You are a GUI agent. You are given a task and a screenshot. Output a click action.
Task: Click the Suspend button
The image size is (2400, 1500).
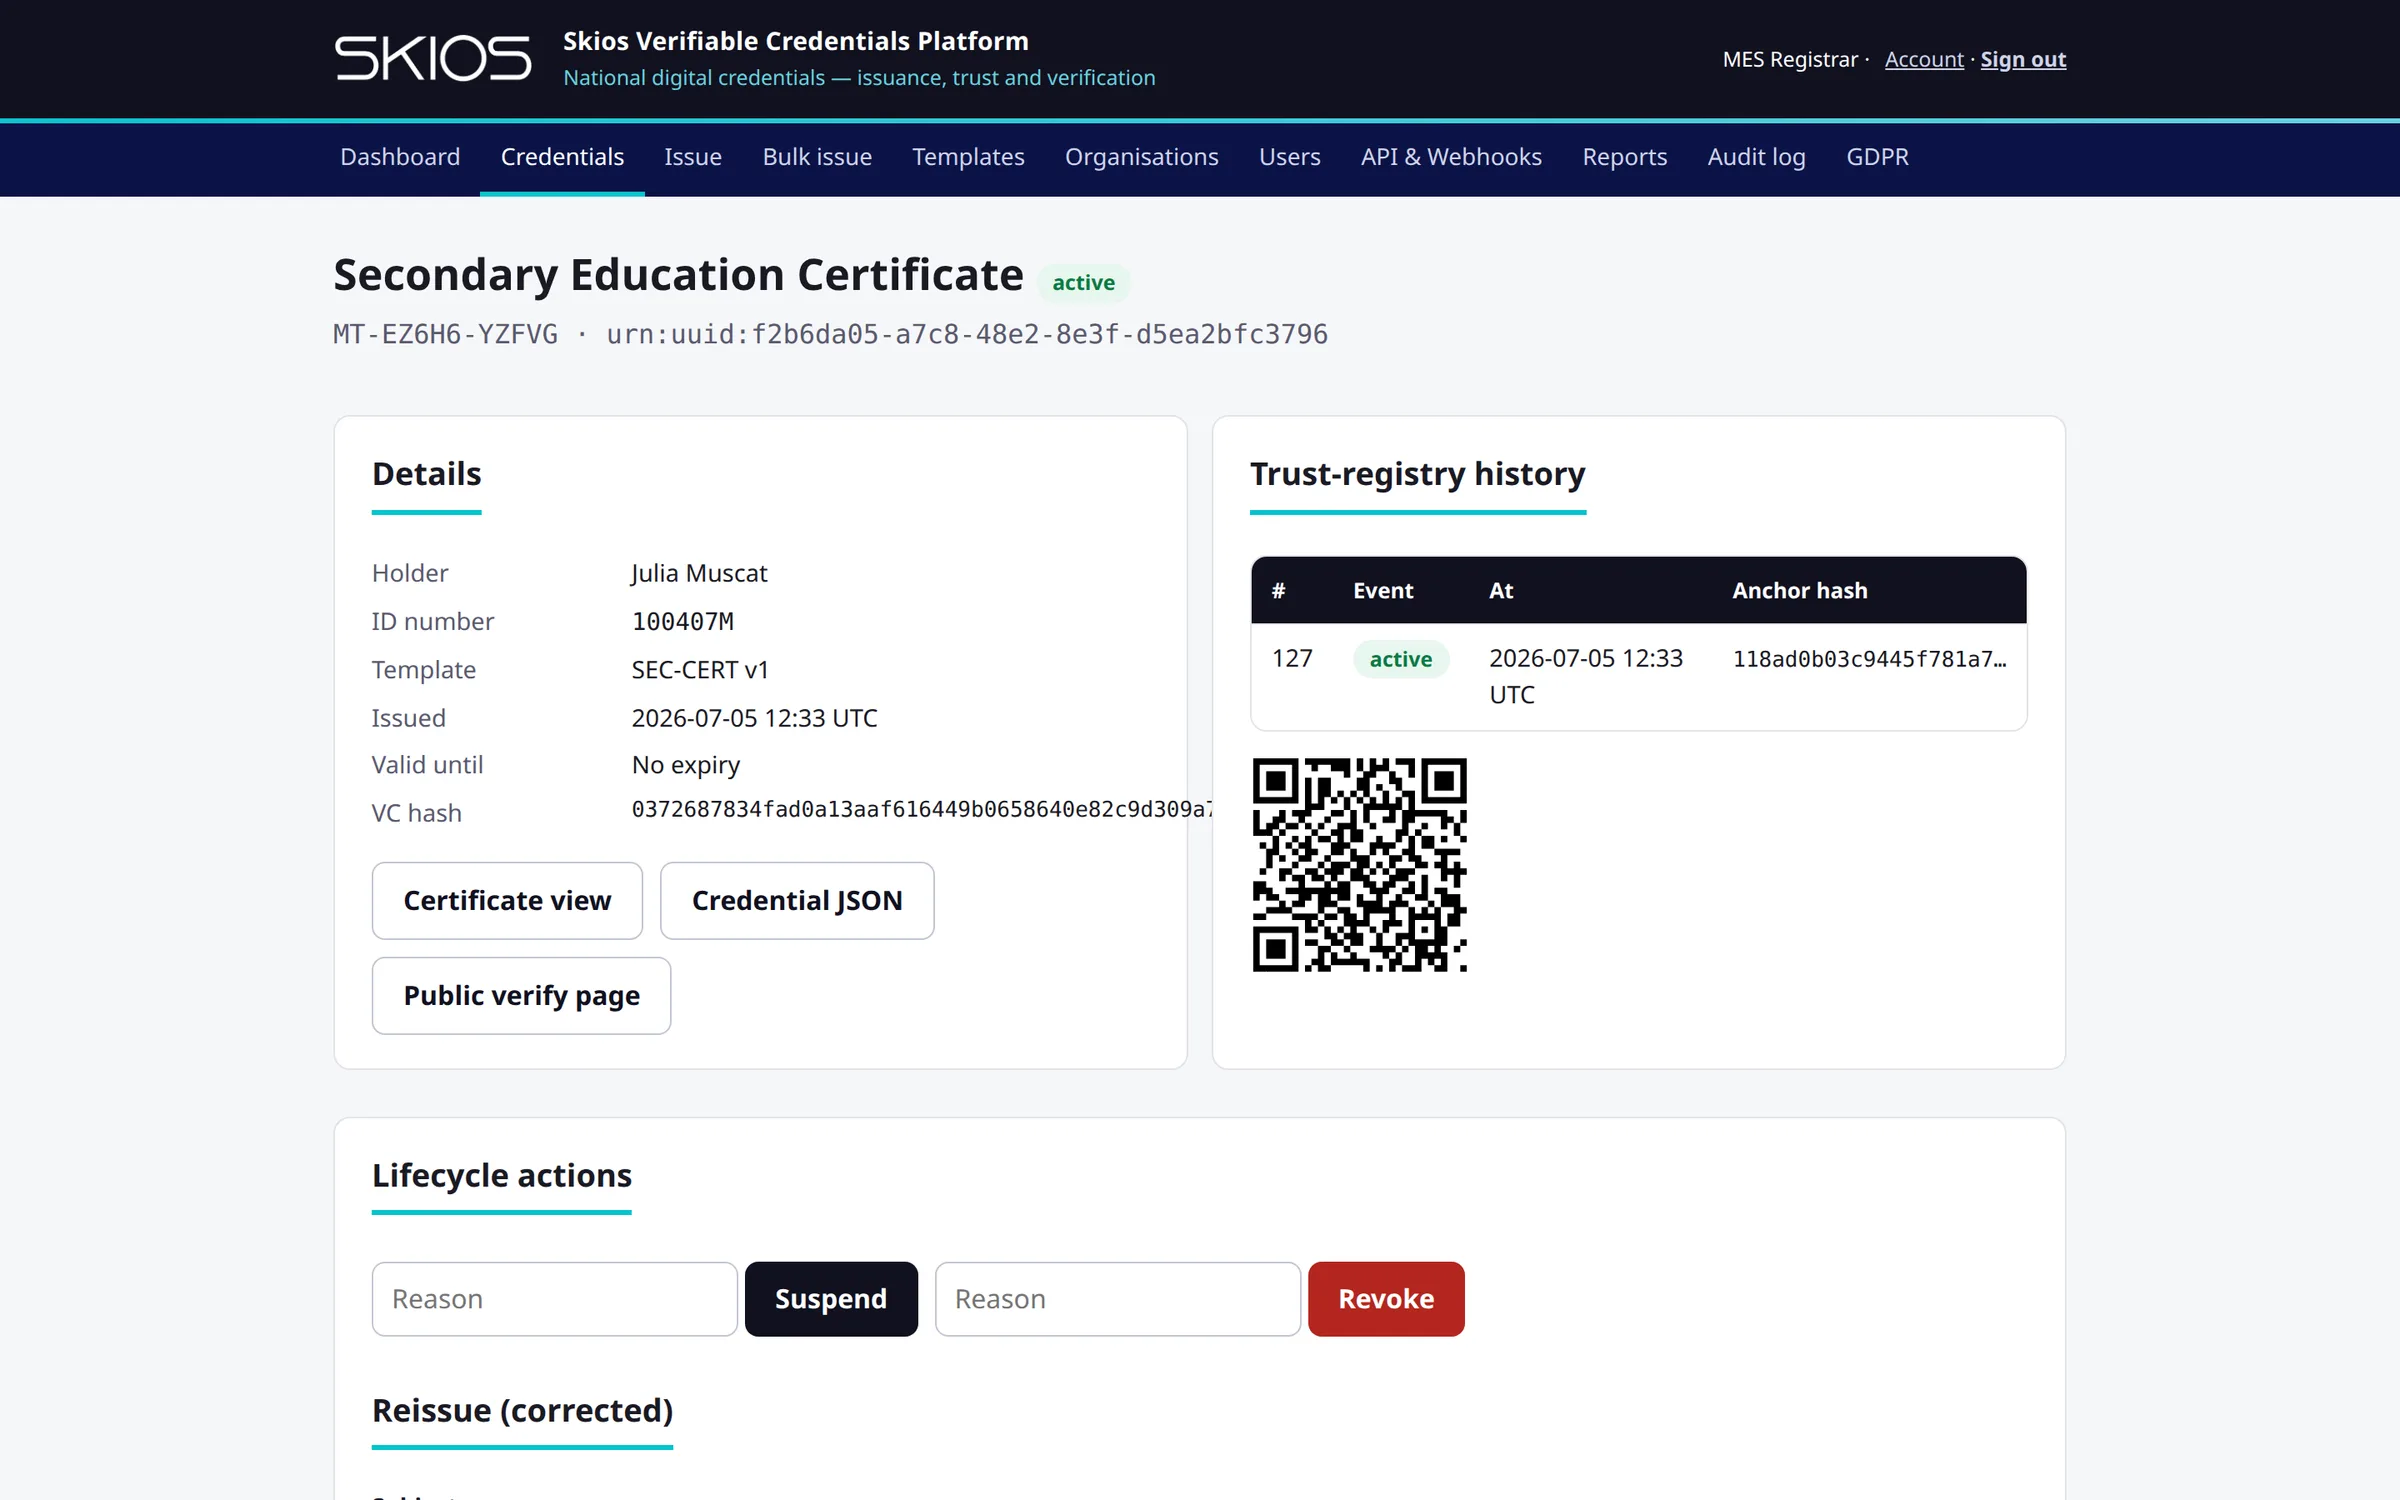pos(831,1299)
